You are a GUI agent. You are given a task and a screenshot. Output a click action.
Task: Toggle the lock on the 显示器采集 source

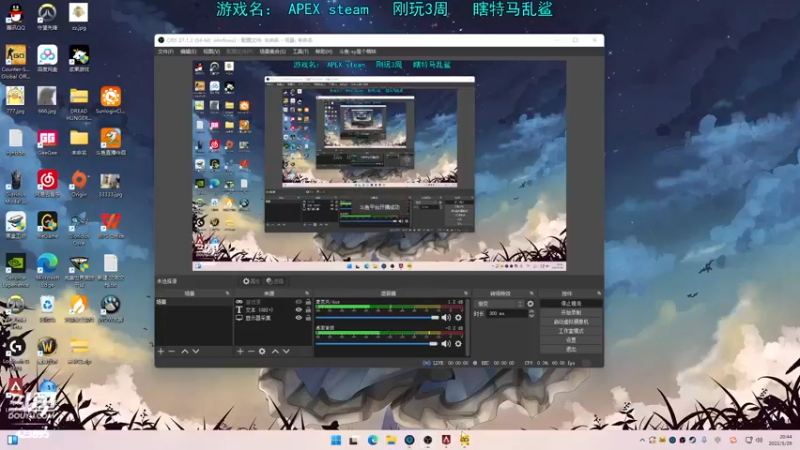click(x=308, y=318)
